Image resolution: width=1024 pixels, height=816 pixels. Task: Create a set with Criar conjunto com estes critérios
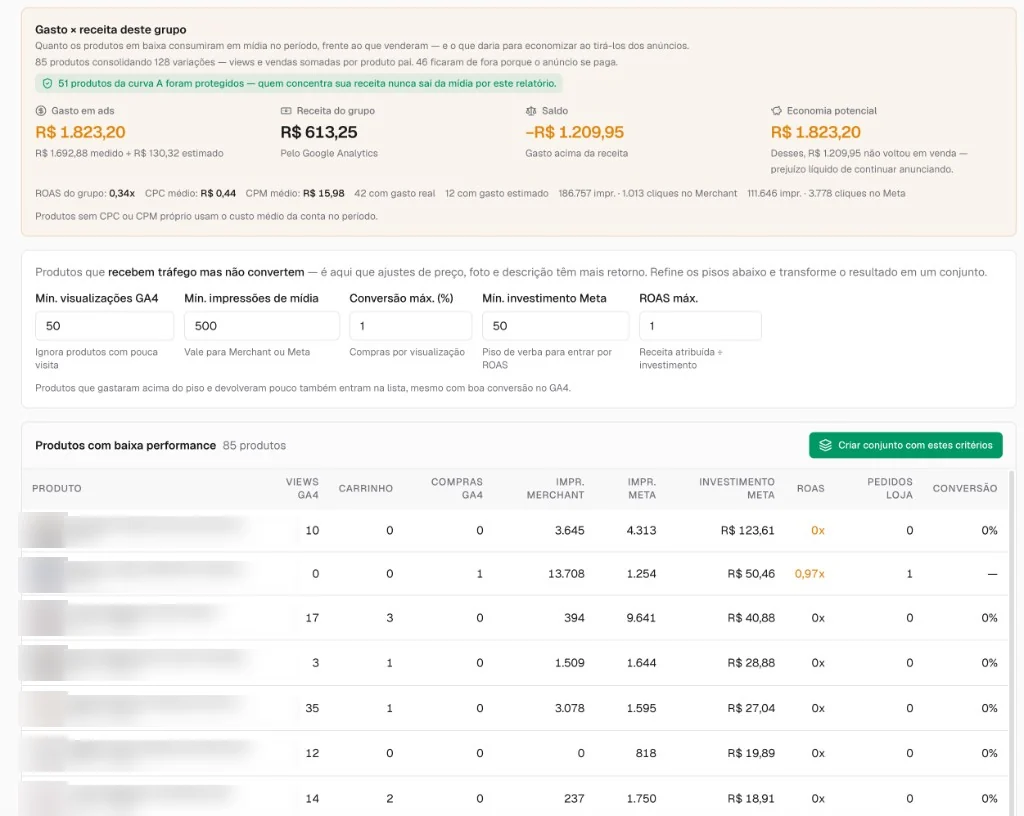(x=905, y=445)
